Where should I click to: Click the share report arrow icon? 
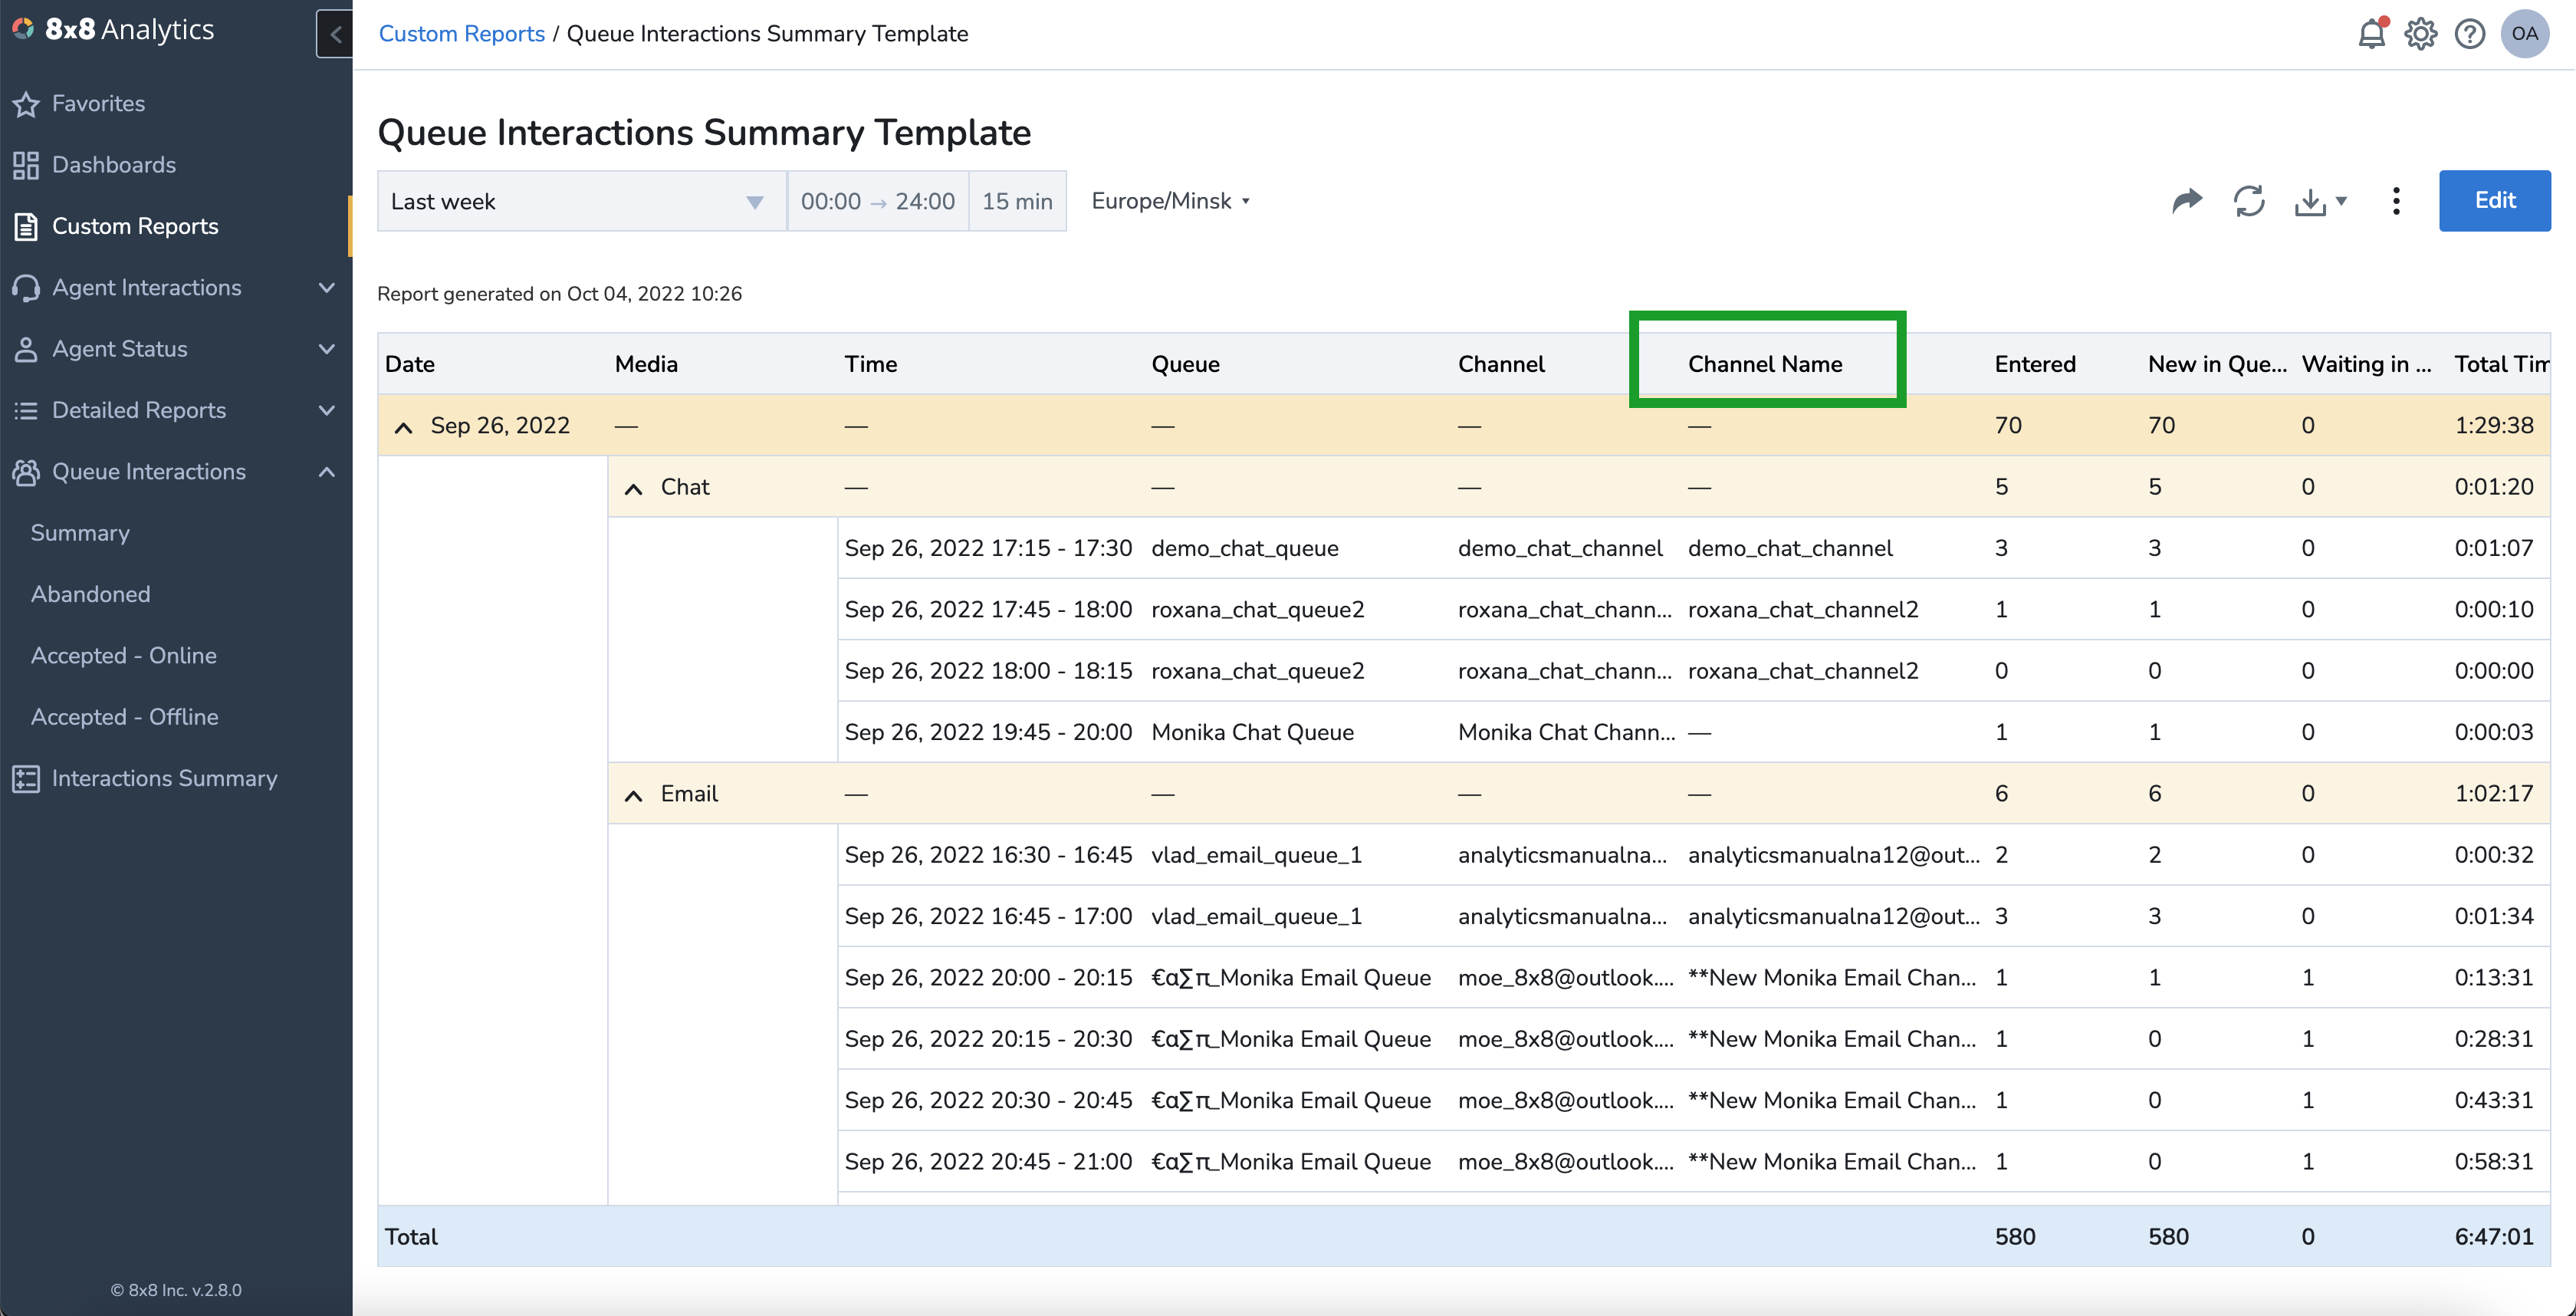2187,201
